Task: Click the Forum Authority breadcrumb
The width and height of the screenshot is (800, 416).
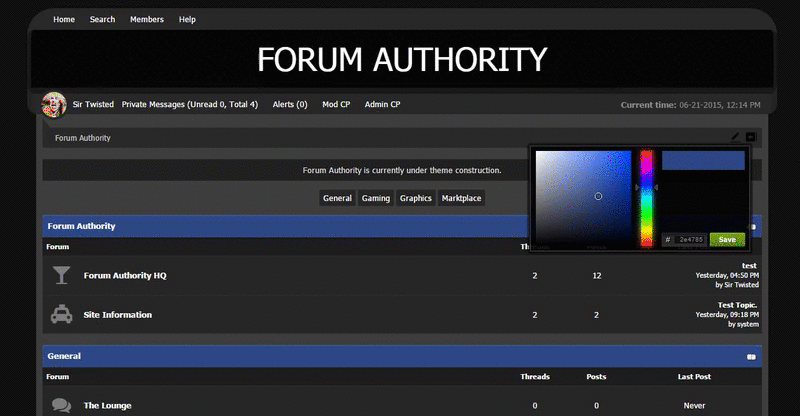Action: [x=83, y=138]
